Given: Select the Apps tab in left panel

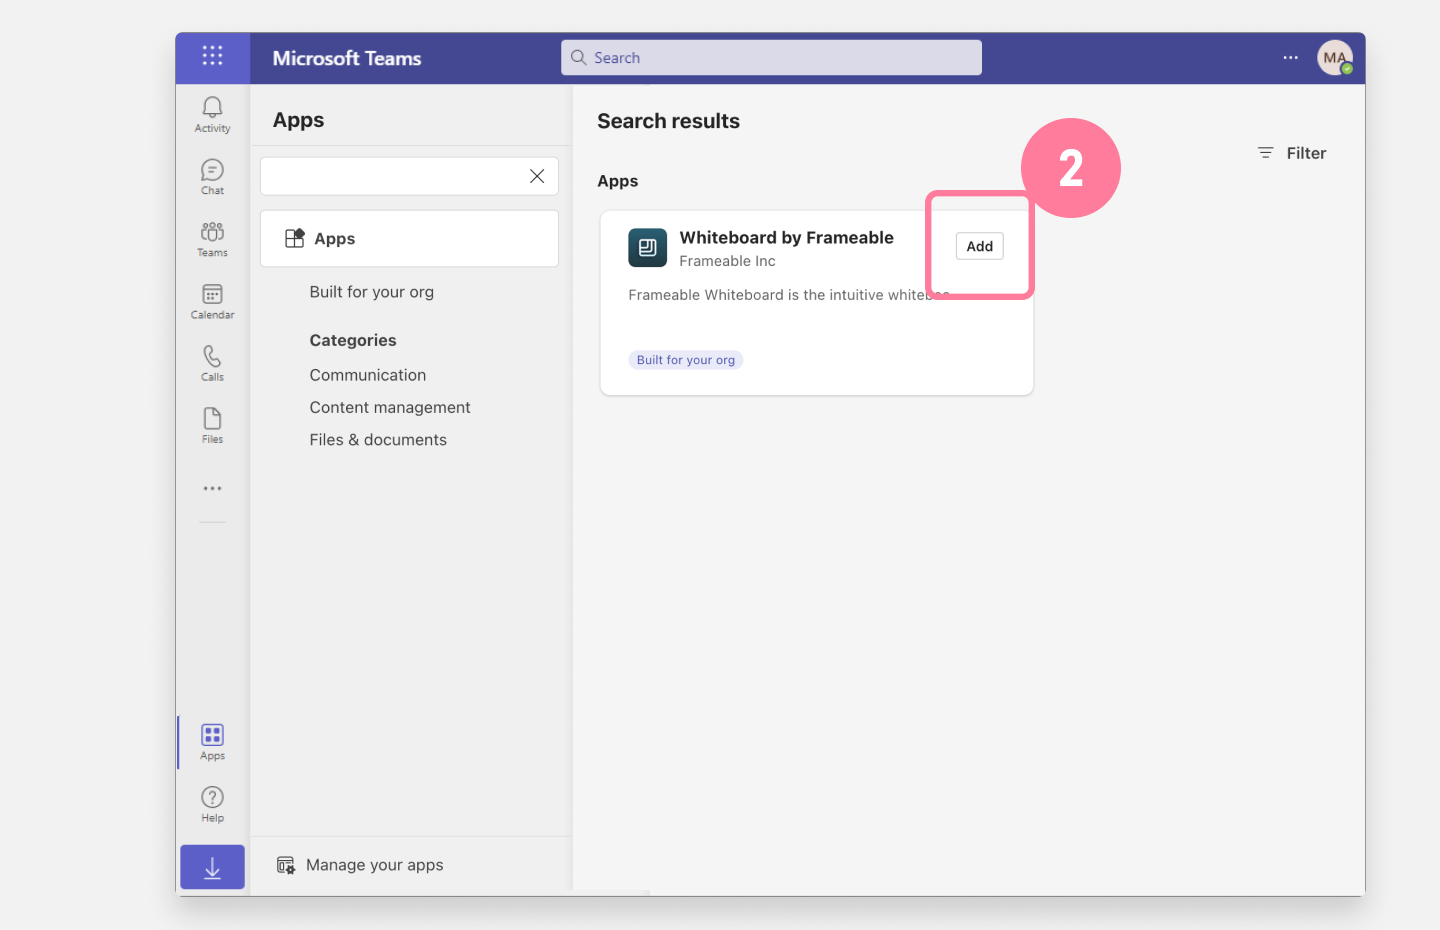Looking at the screenshot, I should pos(409,238).
